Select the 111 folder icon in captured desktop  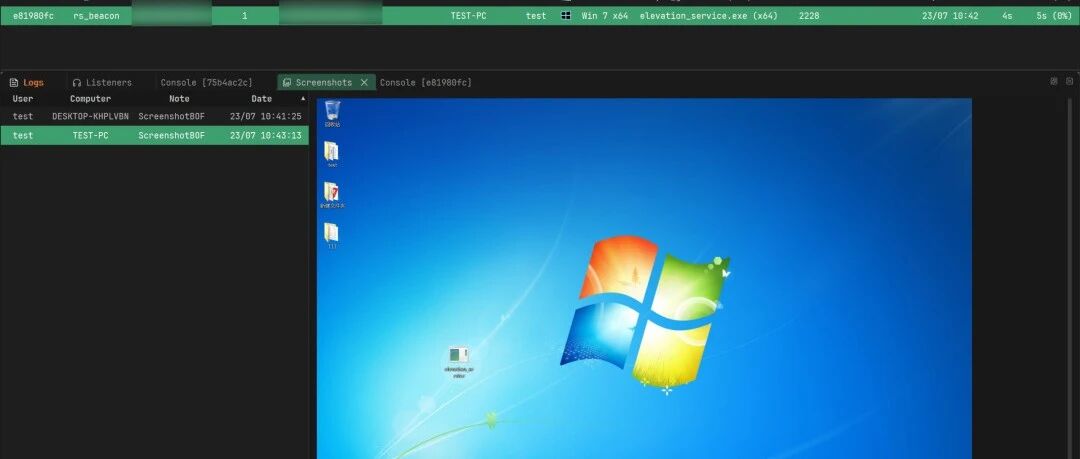click(332, 235)
